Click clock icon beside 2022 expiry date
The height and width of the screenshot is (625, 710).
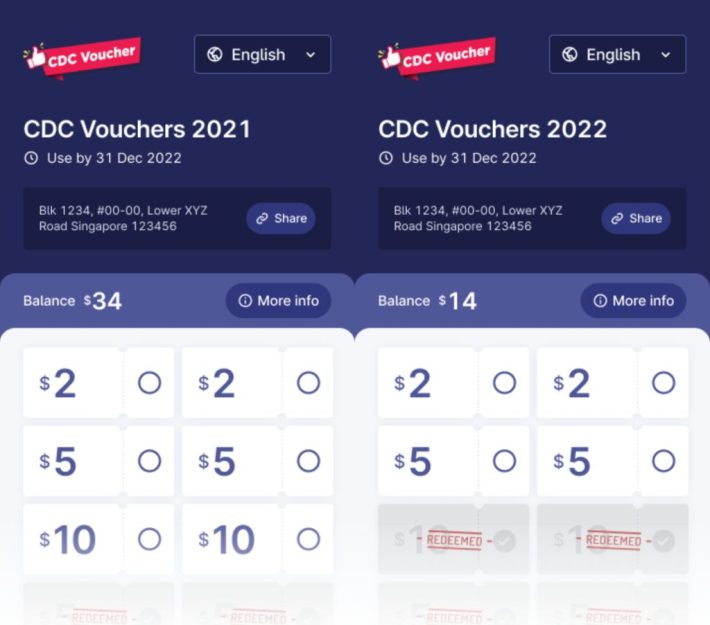click(x=386, y=158)
